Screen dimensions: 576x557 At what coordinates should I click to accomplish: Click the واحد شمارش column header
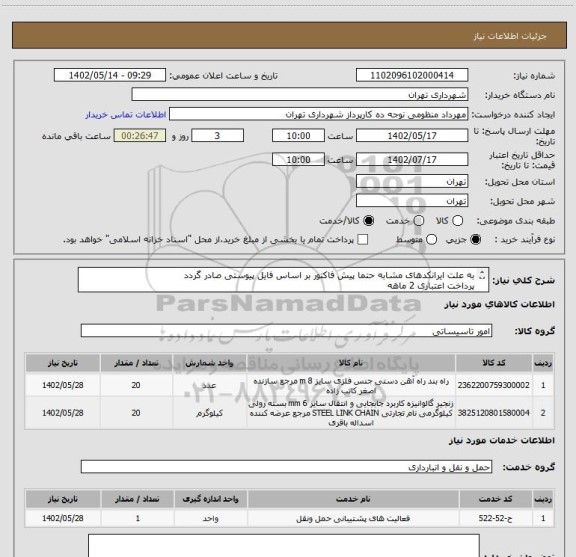pyautogui.click(x=209, y=363)
